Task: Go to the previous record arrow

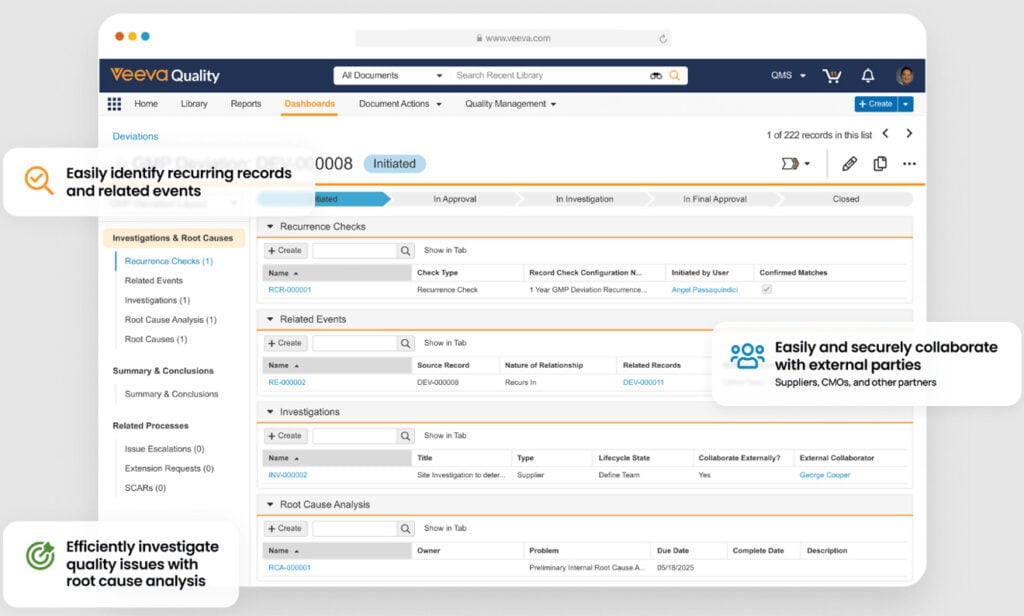Action: point(885,134)
